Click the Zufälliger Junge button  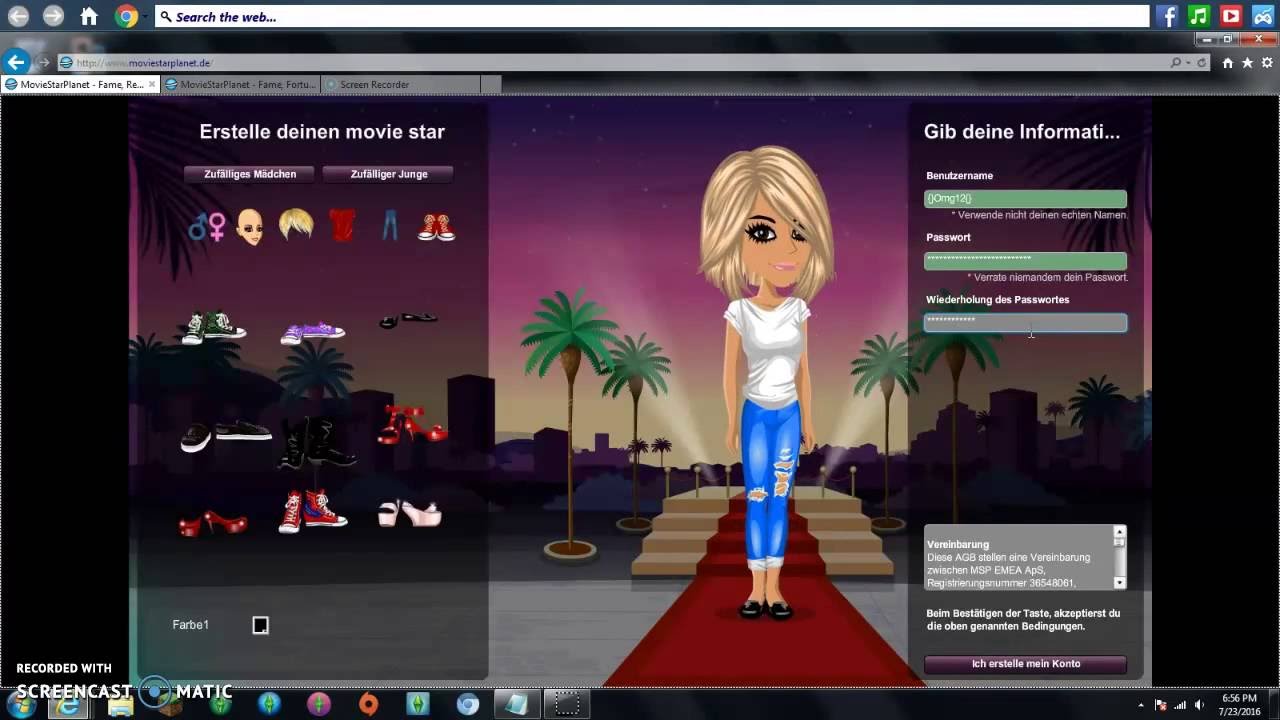[x=389, y=174]
